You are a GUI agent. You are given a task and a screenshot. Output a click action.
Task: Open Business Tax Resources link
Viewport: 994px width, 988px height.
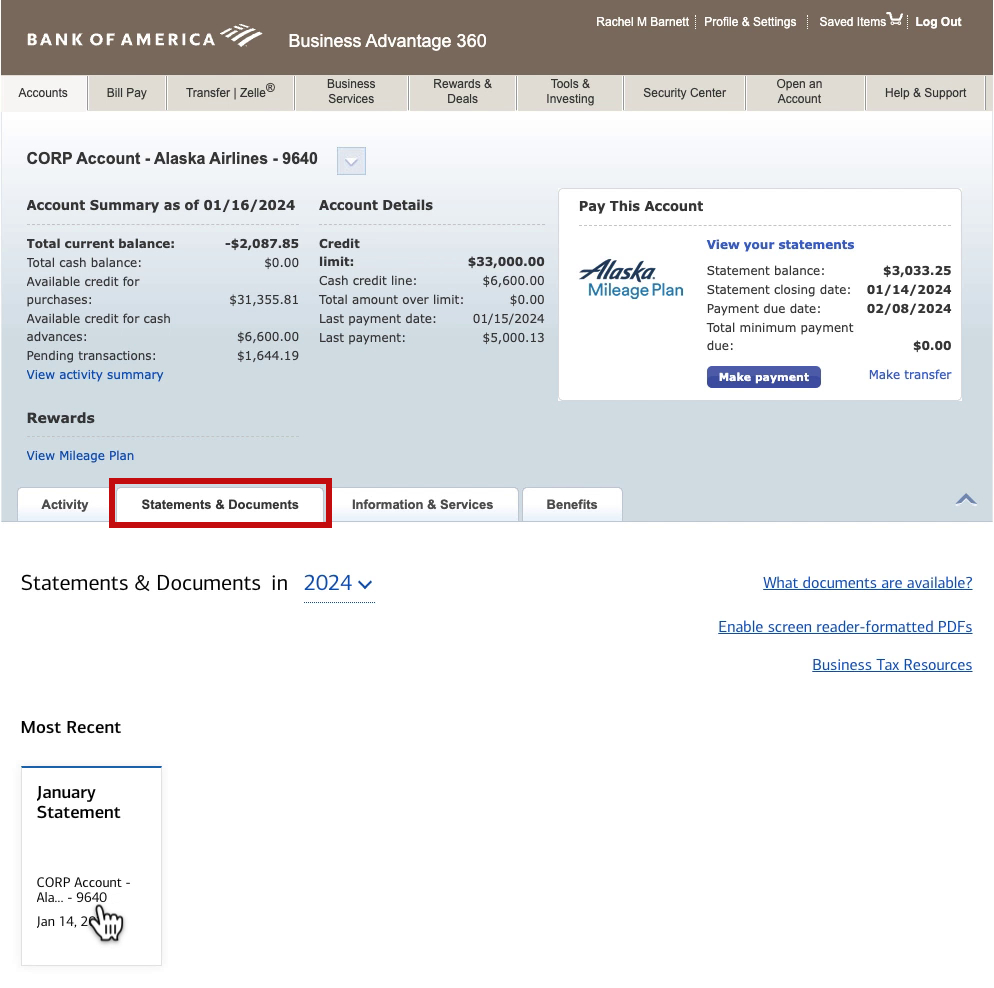click(x=892, y=665)
